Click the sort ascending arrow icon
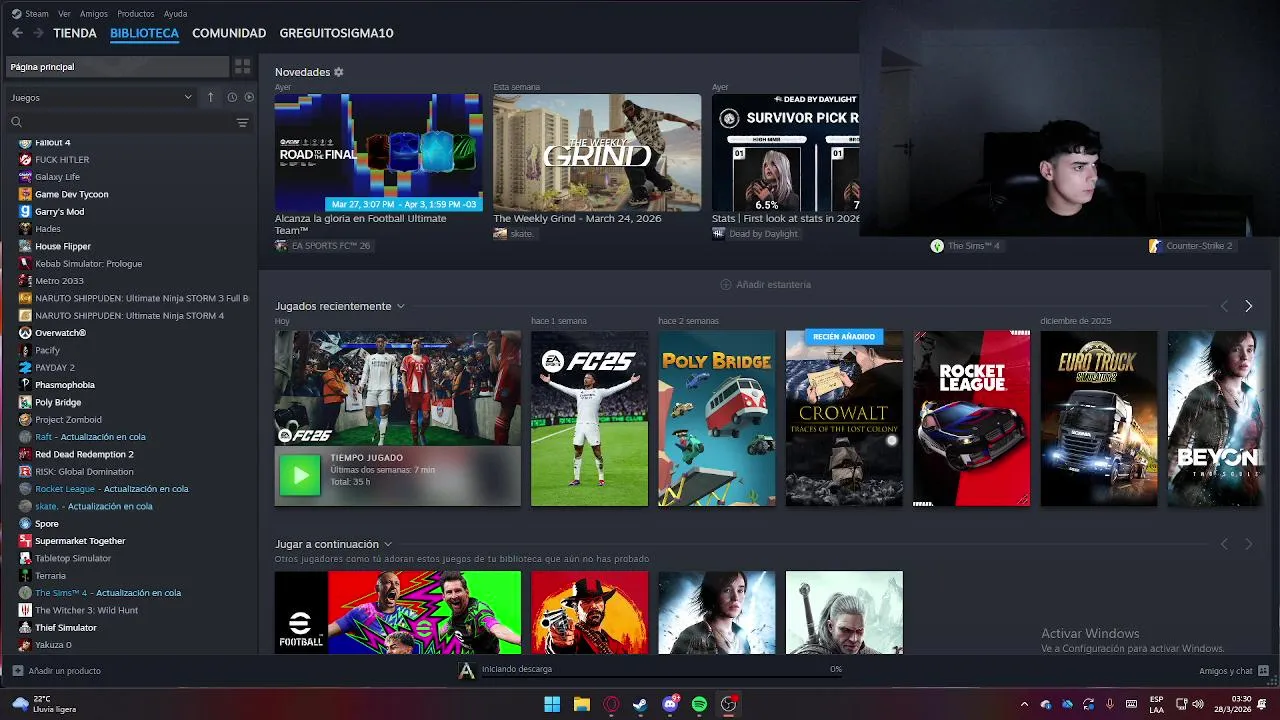The height and width of the screenshot is (720, 1280). pos(210,97)
